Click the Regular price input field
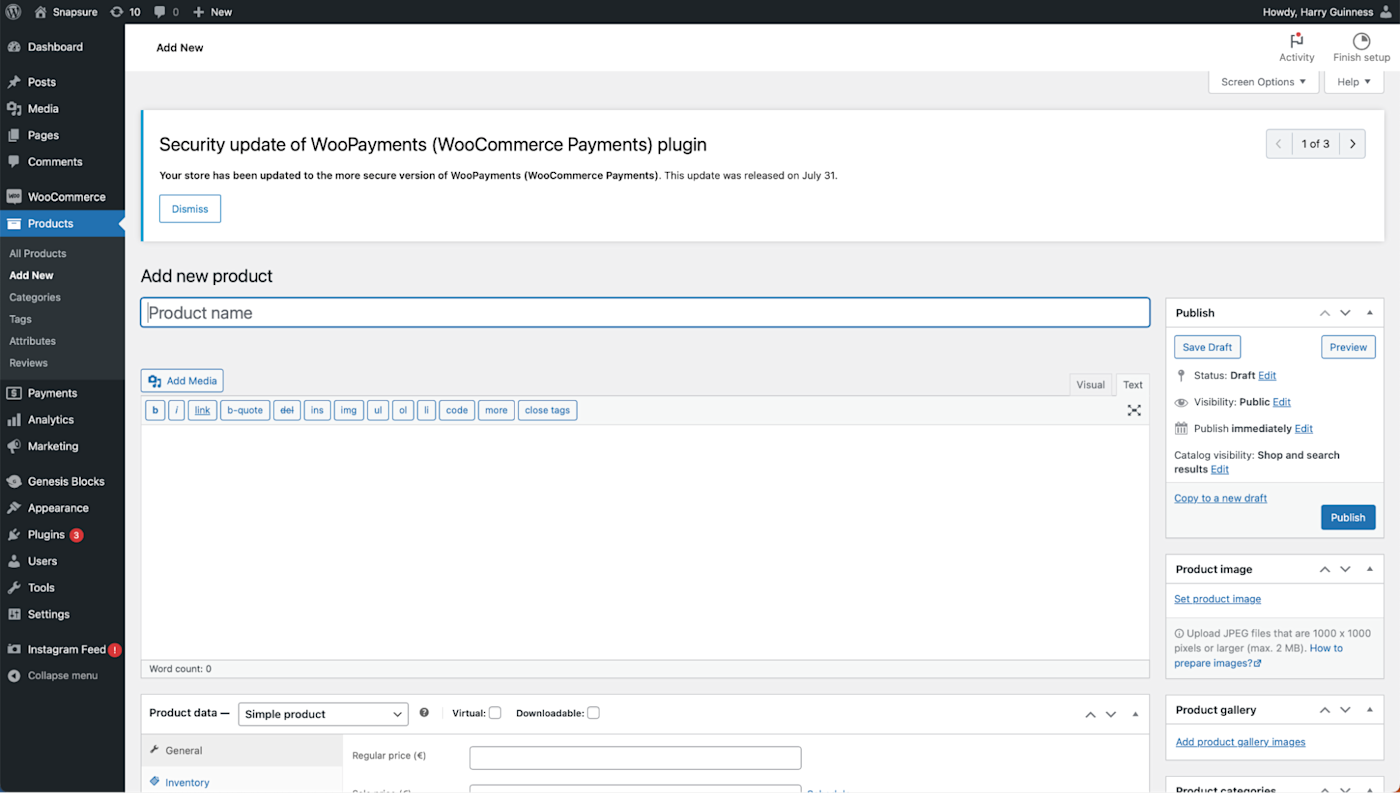The width and height of the screenshot is (1400, 793). [635, 758]
